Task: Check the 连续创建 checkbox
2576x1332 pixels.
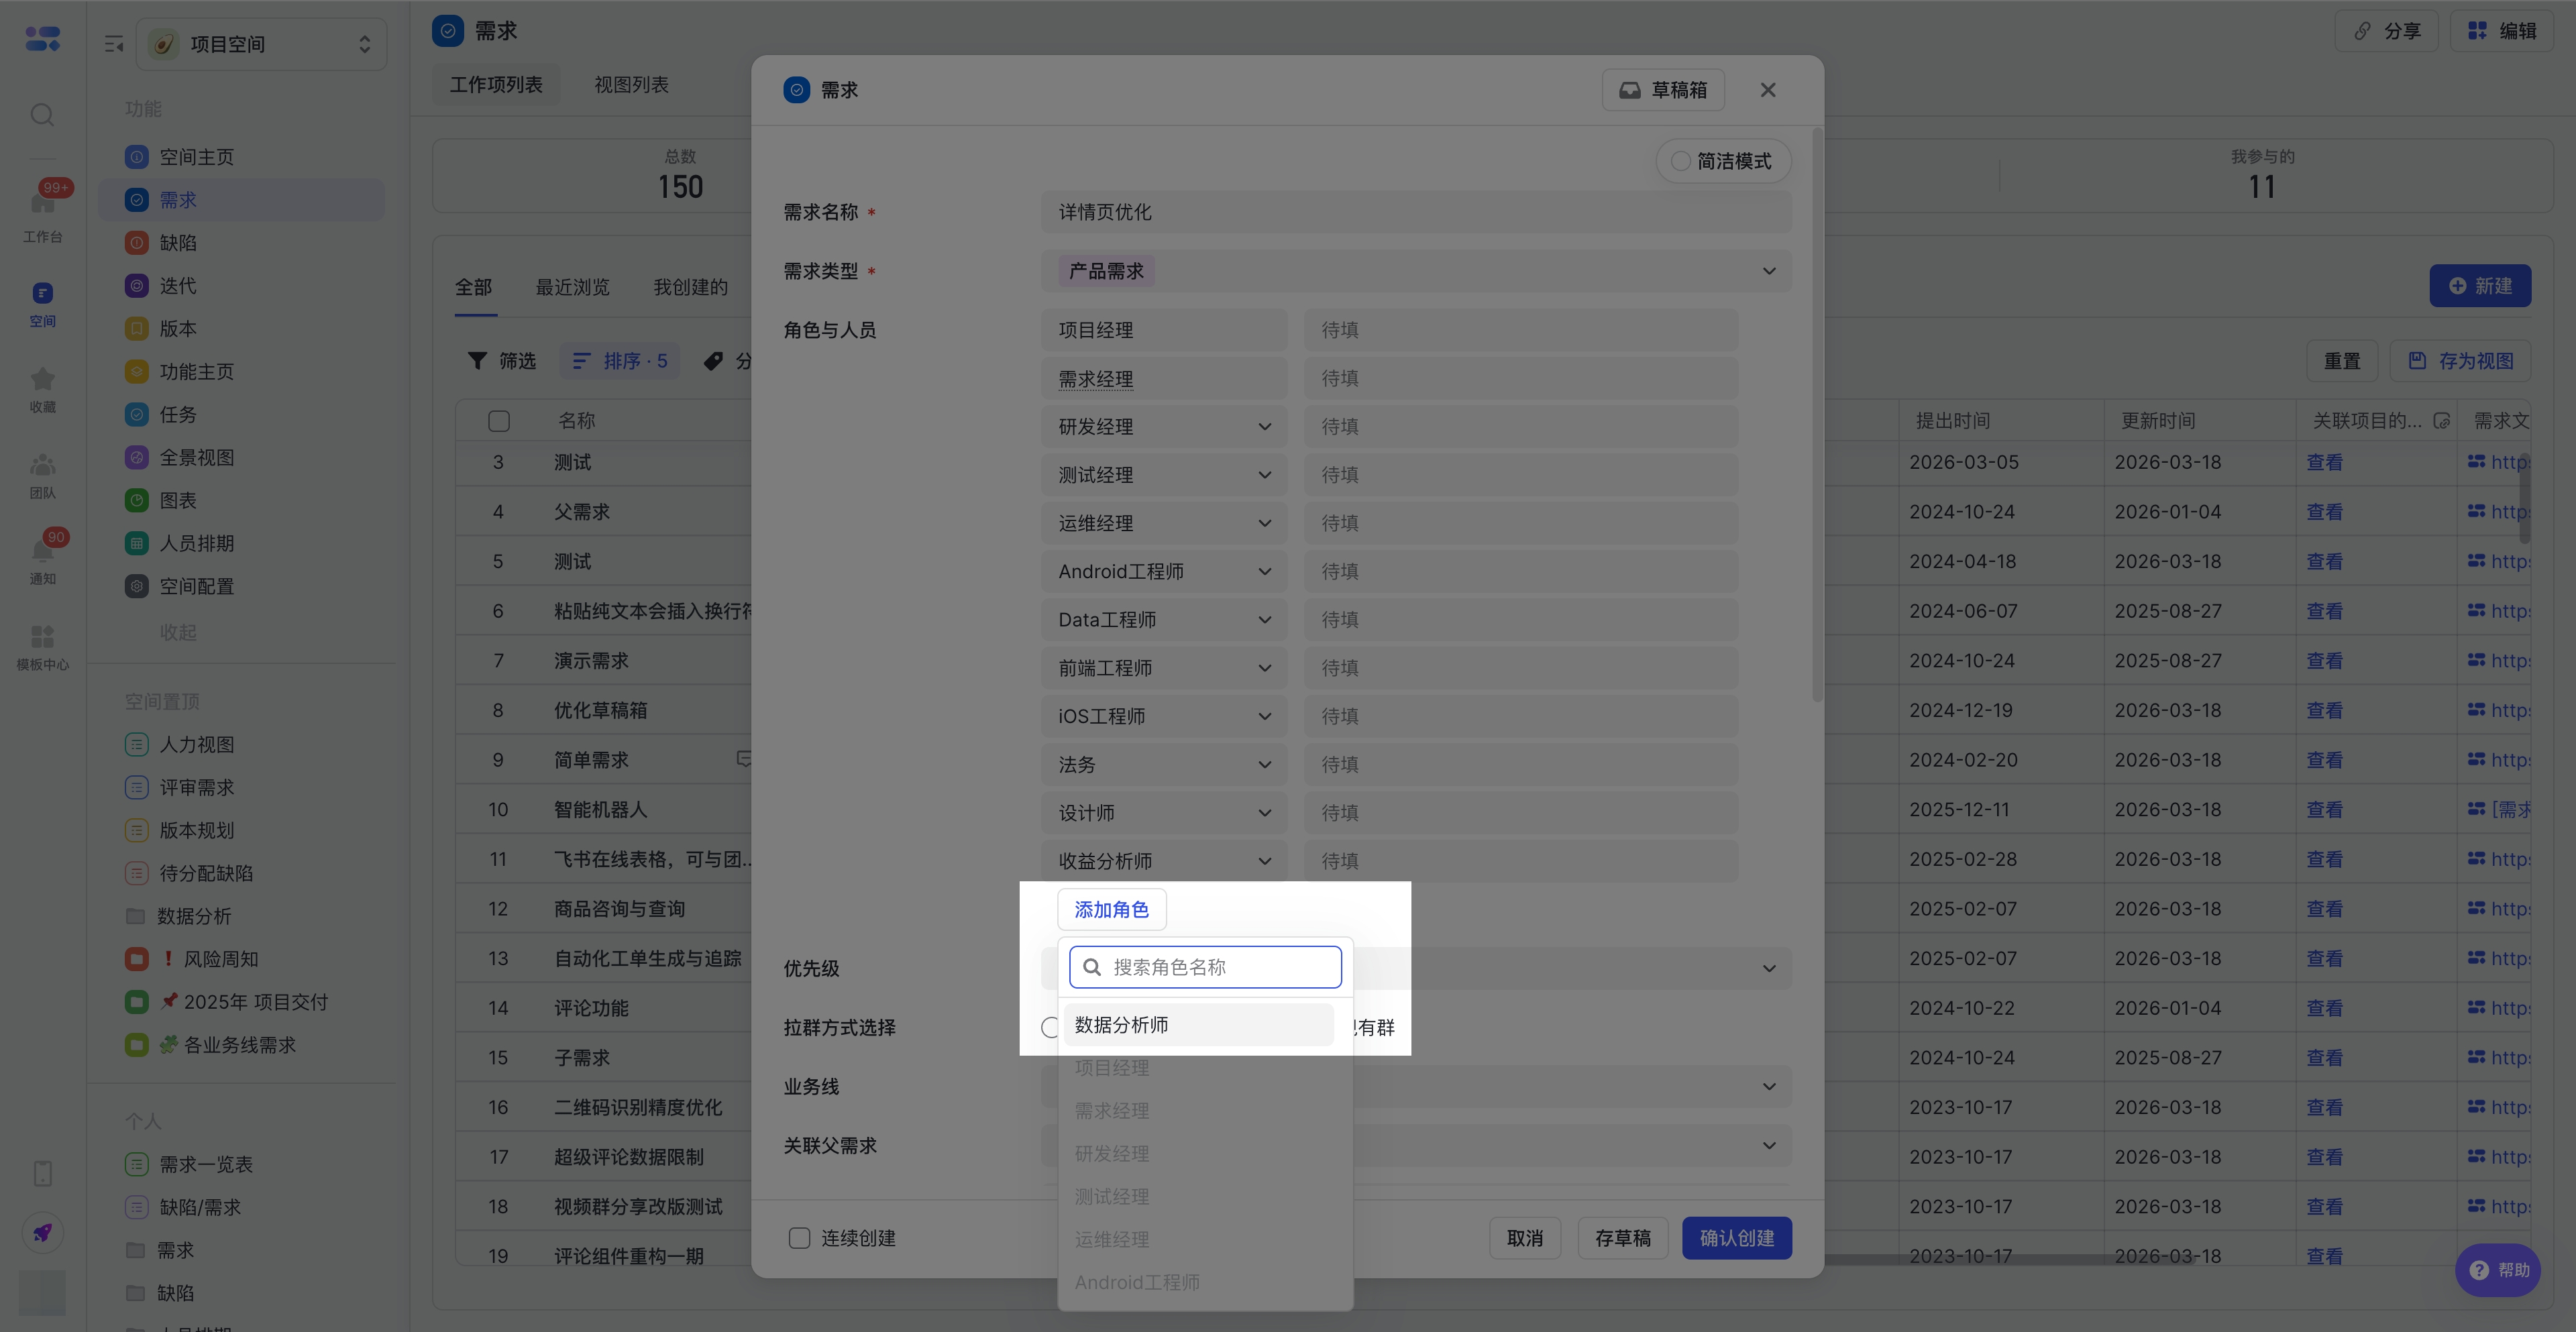Action: coord(799,1238)
